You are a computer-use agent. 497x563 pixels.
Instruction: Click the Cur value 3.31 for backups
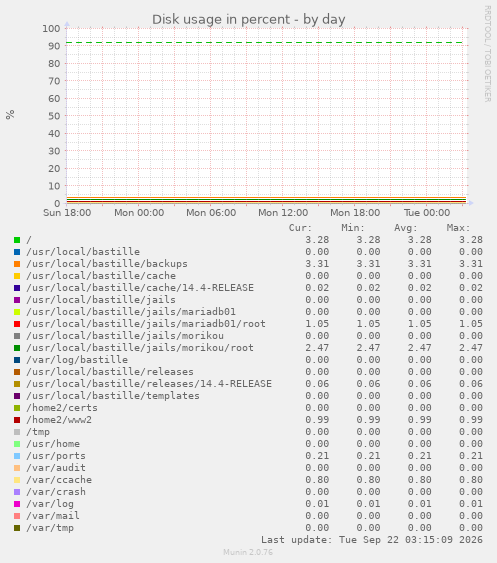[317, 264]
